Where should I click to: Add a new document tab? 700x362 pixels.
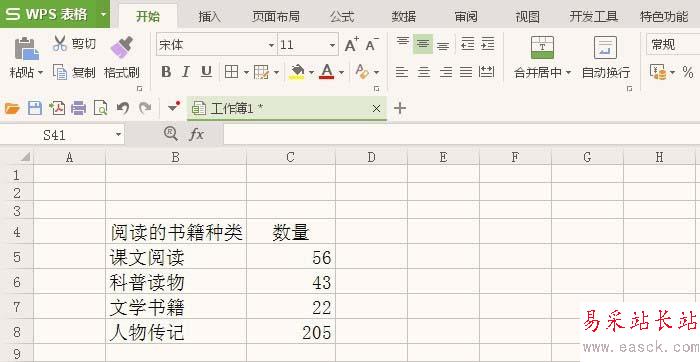tap(400, 108)
